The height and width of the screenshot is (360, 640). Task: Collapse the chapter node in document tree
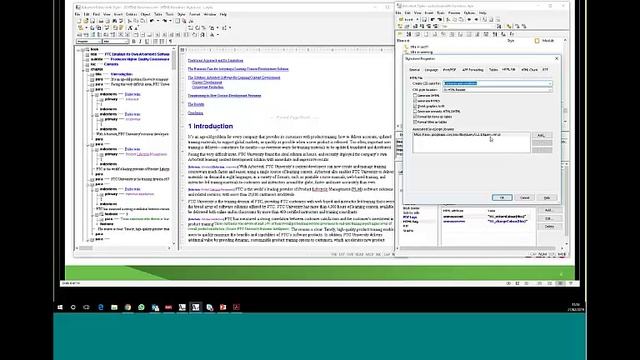[x=83, y=70]
